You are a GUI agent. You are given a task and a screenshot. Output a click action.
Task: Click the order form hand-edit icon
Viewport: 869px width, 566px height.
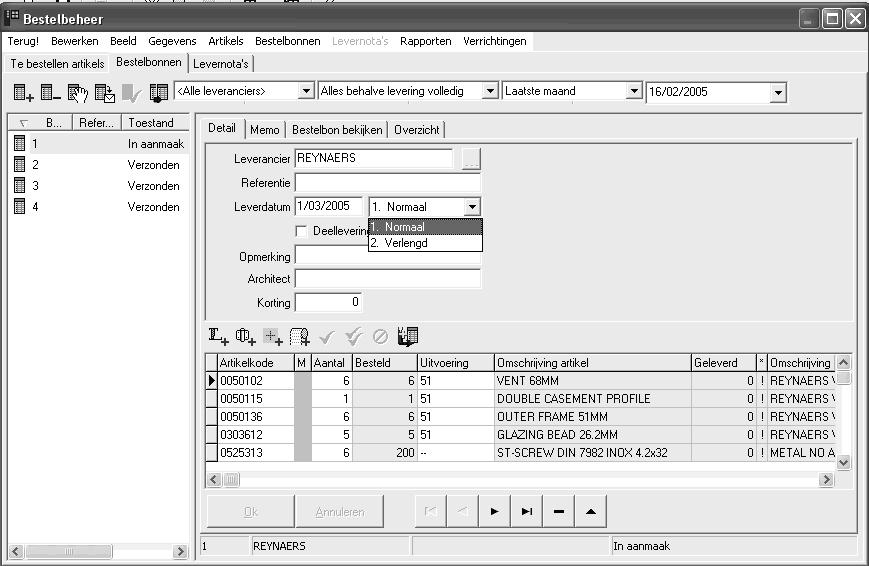pos(78,93)
